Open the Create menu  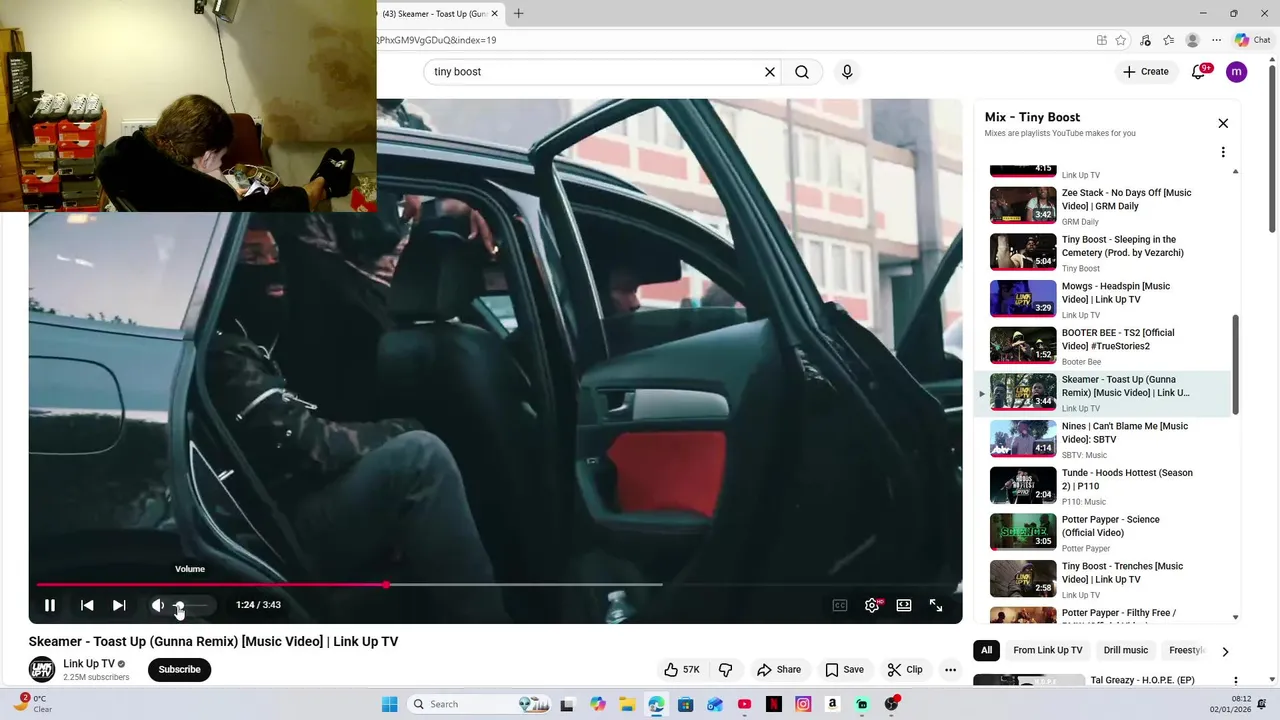[1145, 72]
